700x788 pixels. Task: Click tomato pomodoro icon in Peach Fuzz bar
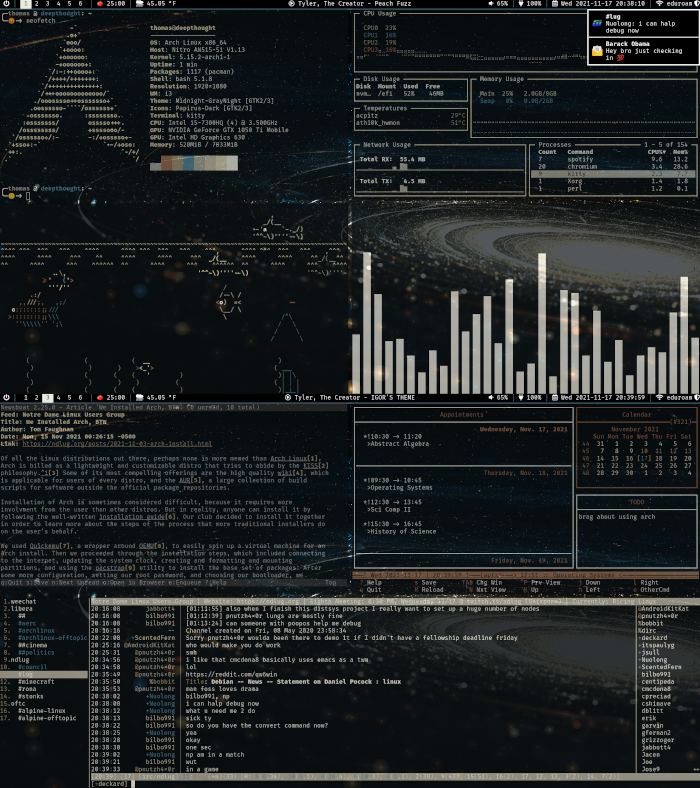(100, 4)
